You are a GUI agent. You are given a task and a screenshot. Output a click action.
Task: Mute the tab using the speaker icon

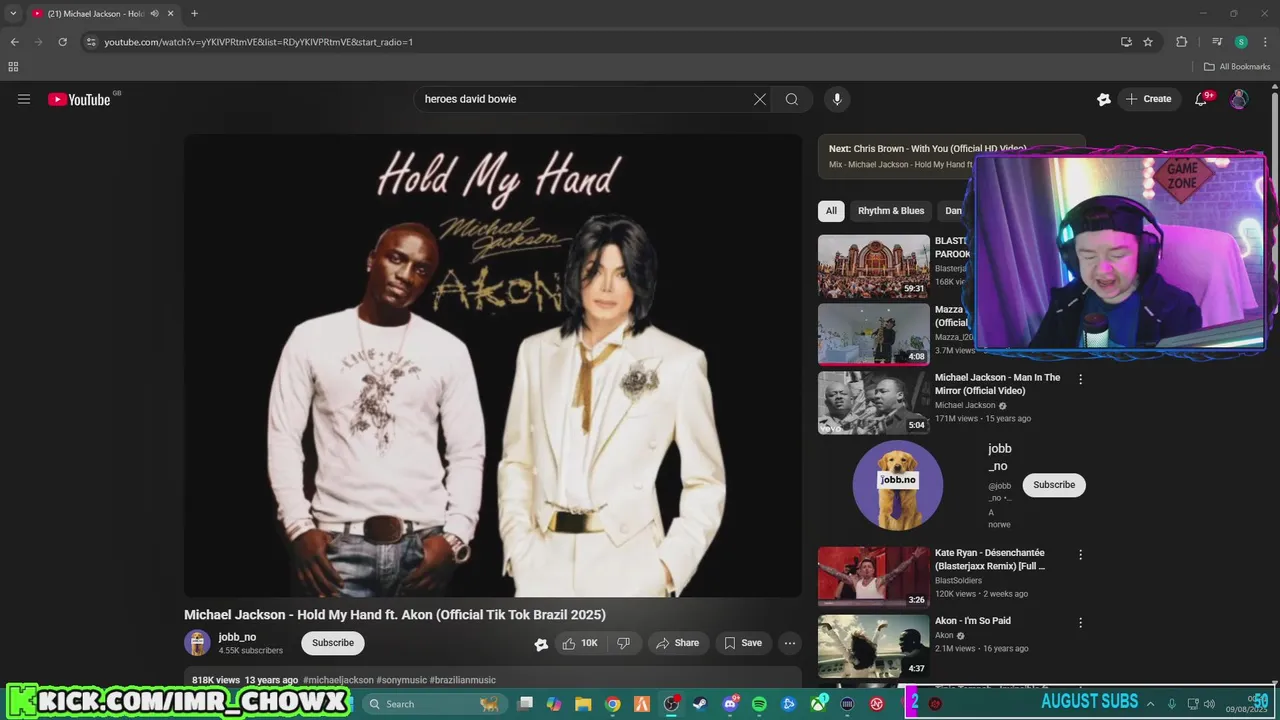pos(154,14)
